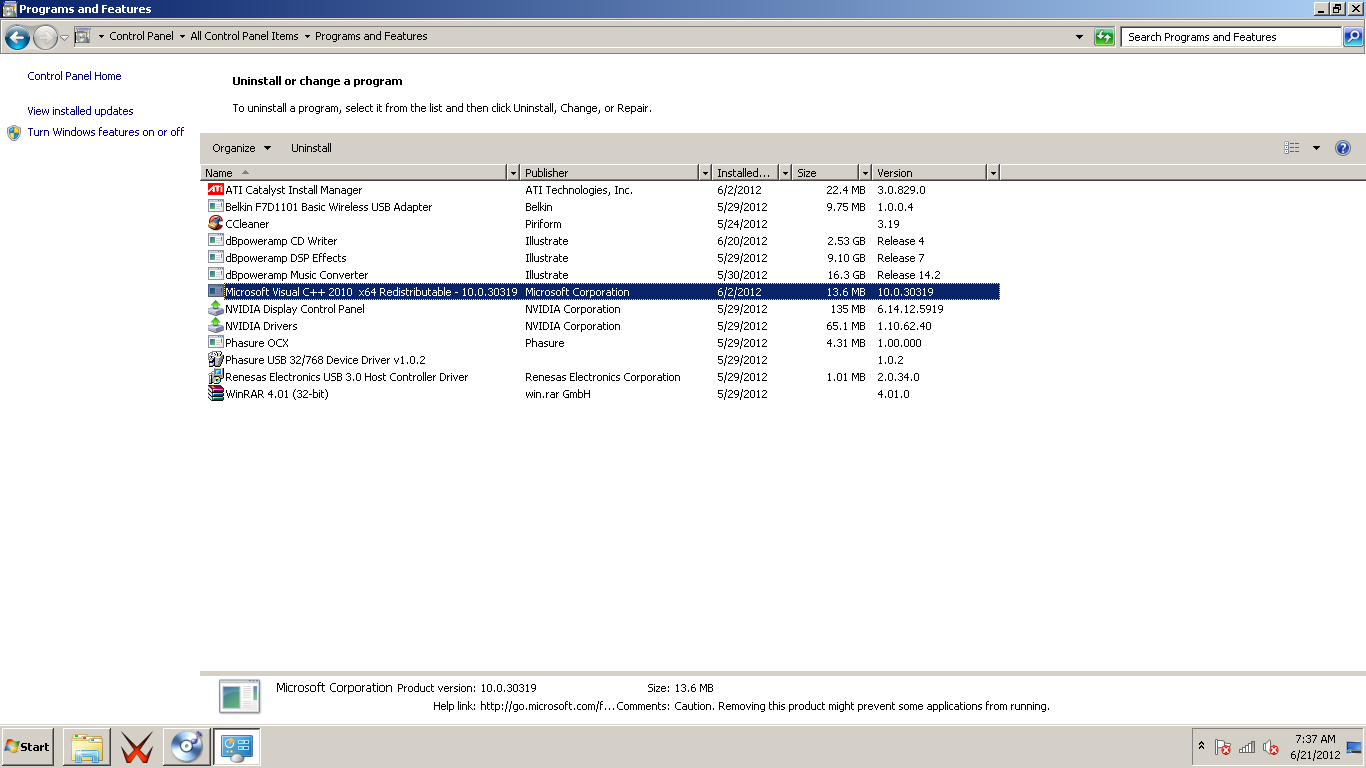Image resolution: width=1366 pixels, height=768 pixels.
Task: Click the search magnifier icon
Action: (x=1352, y=37)
